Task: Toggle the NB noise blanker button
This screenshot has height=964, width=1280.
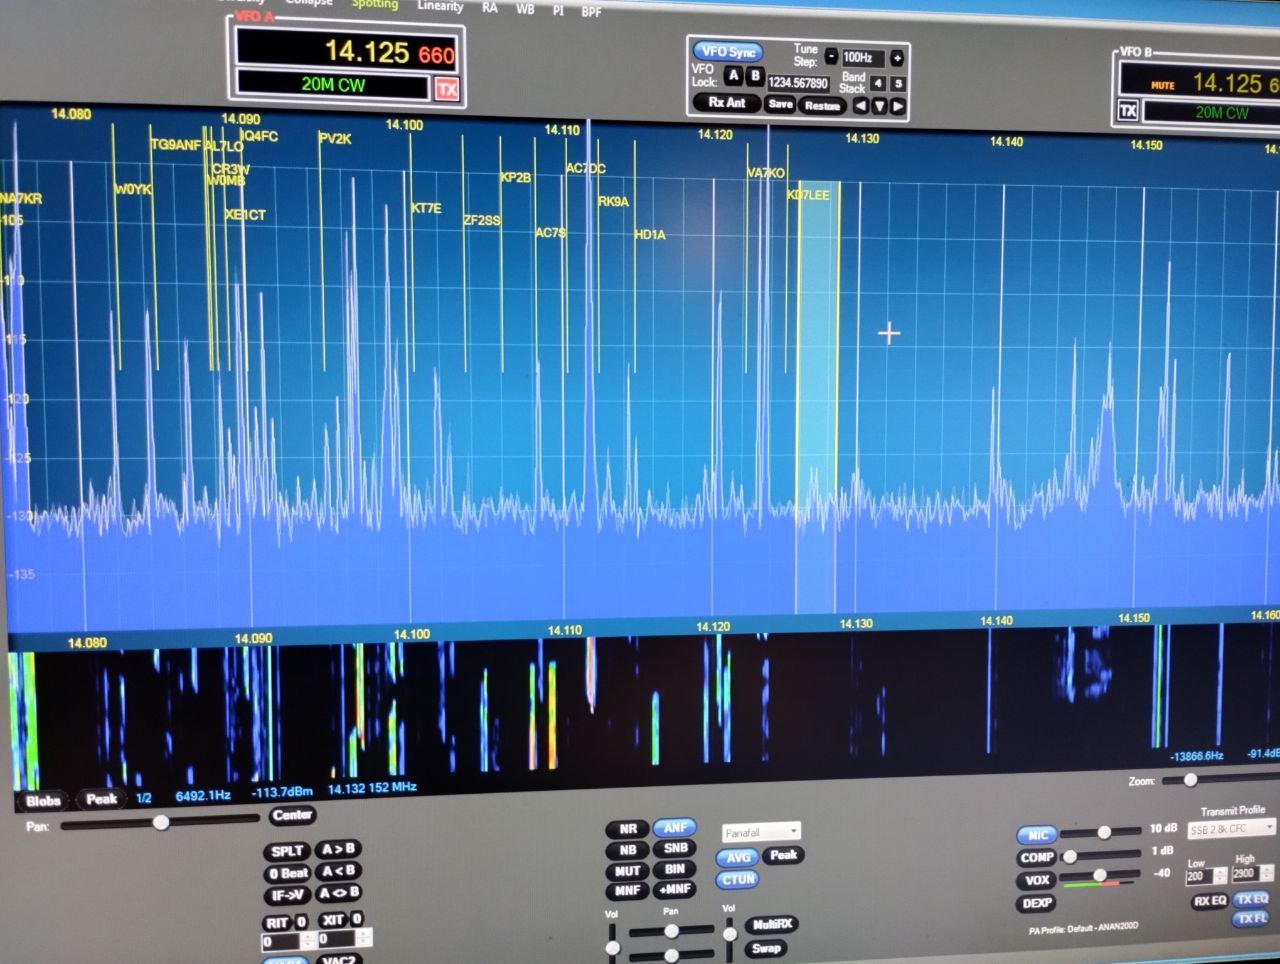Action: (x=628, y=850)
